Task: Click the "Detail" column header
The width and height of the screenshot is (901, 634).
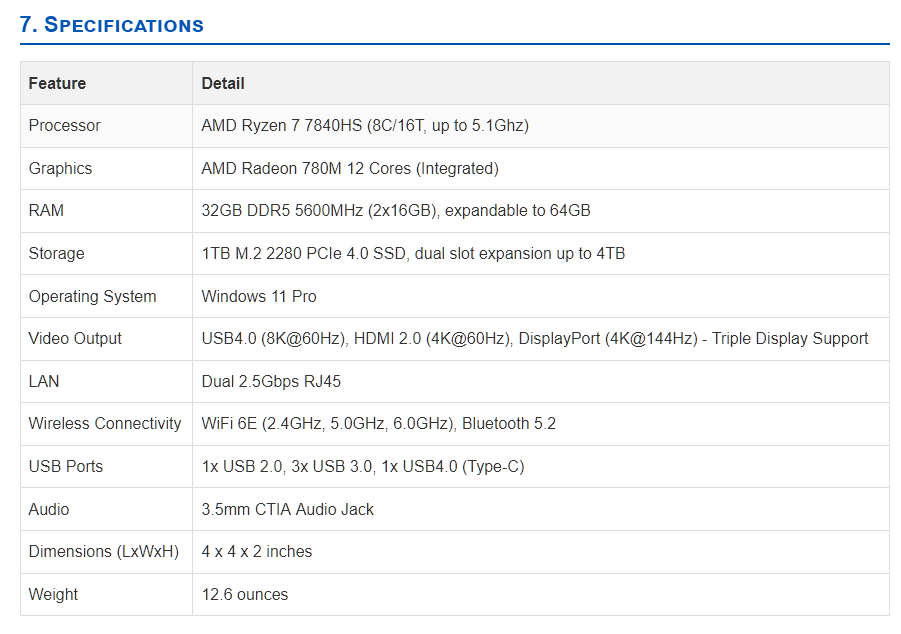Action: (x=223, y=83)
